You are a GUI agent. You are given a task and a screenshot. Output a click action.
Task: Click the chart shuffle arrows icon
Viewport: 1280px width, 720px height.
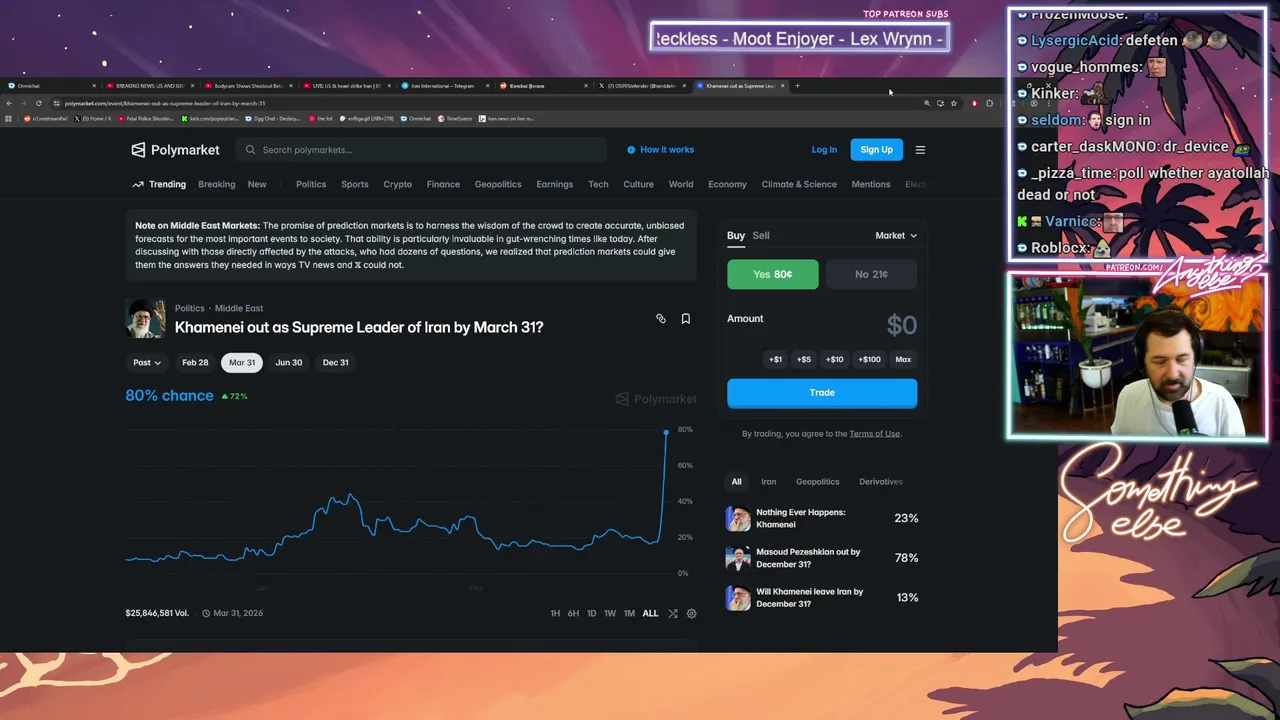673,613
